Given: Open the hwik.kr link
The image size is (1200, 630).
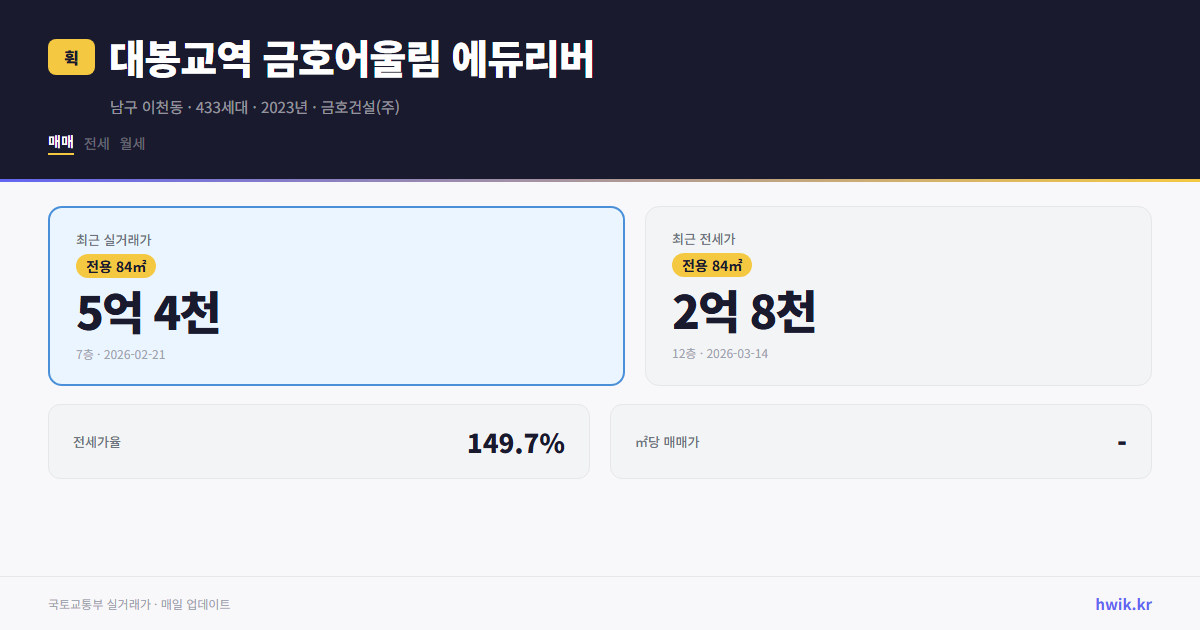Looking at the screenshot, I should pos(1123,603).
